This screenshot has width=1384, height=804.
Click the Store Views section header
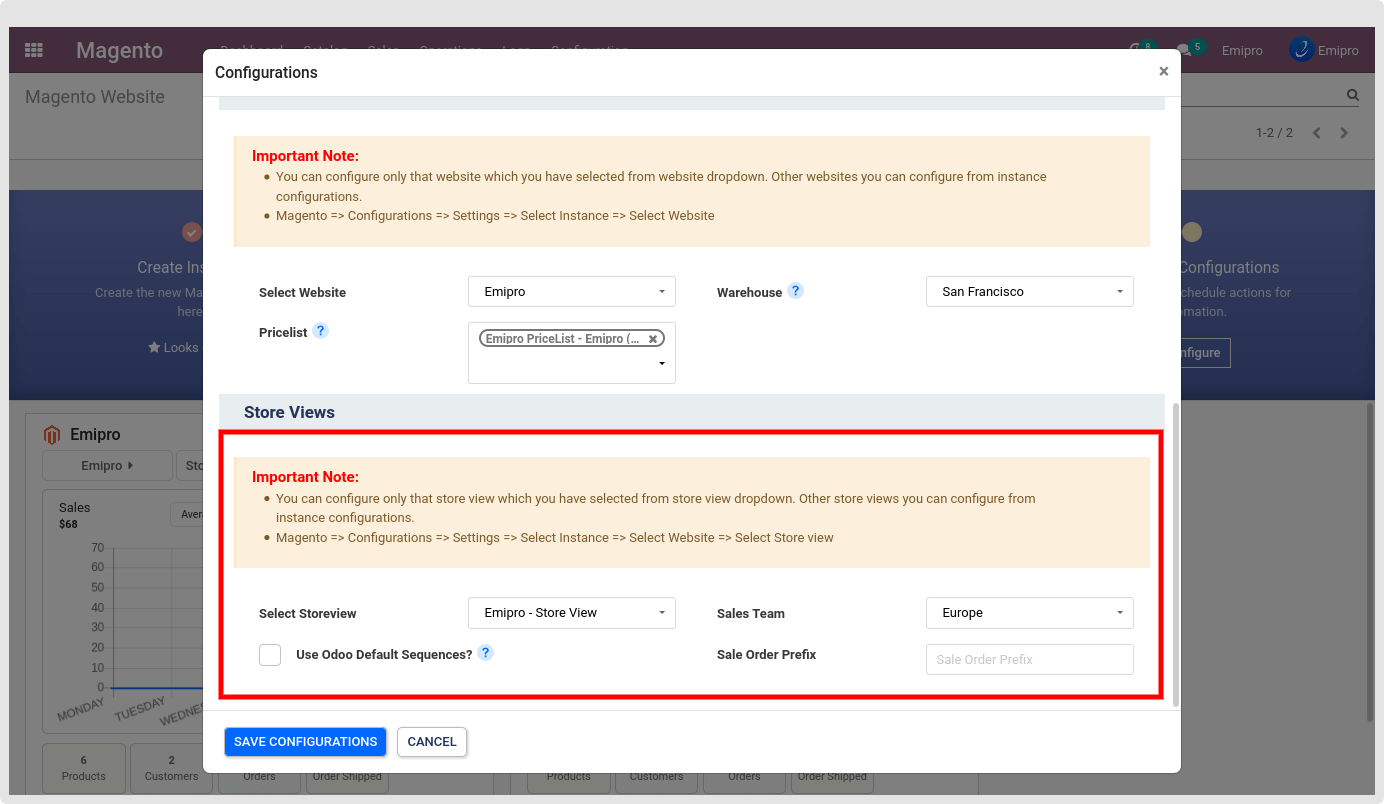tap(692, 412)
